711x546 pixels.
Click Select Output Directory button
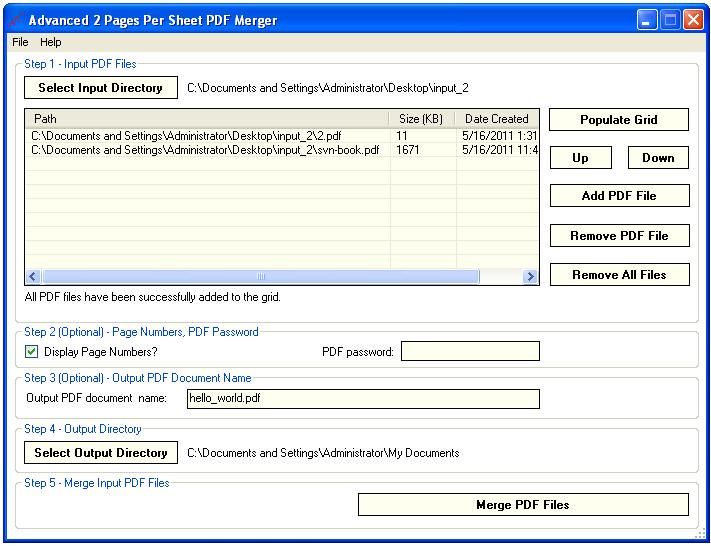coord(100,453)
